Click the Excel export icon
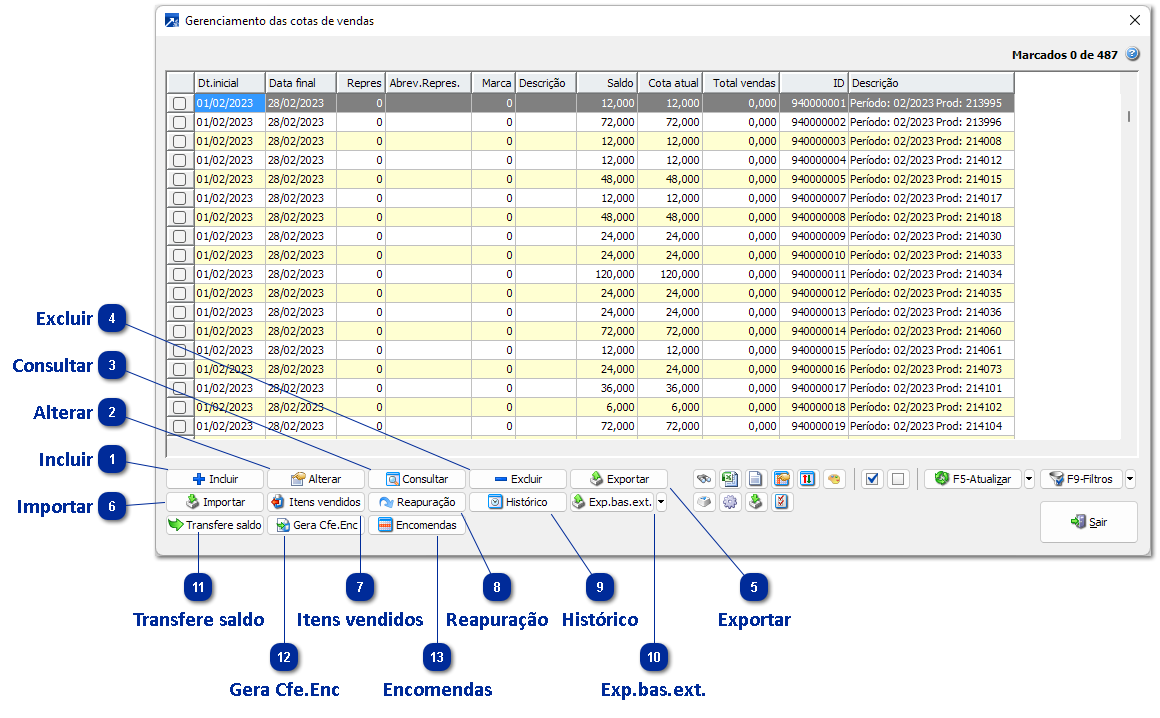 (x=731, y=479)
